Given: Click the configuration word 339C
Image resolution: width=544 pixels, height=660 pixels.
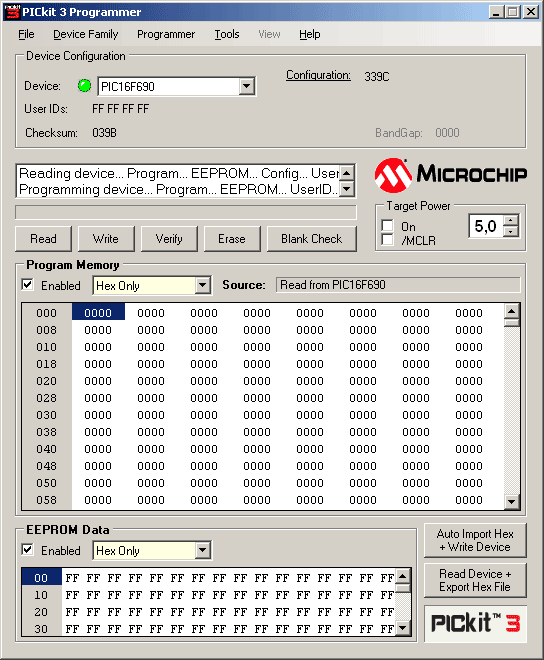Looking at the screenshot, I should point(376,77).
